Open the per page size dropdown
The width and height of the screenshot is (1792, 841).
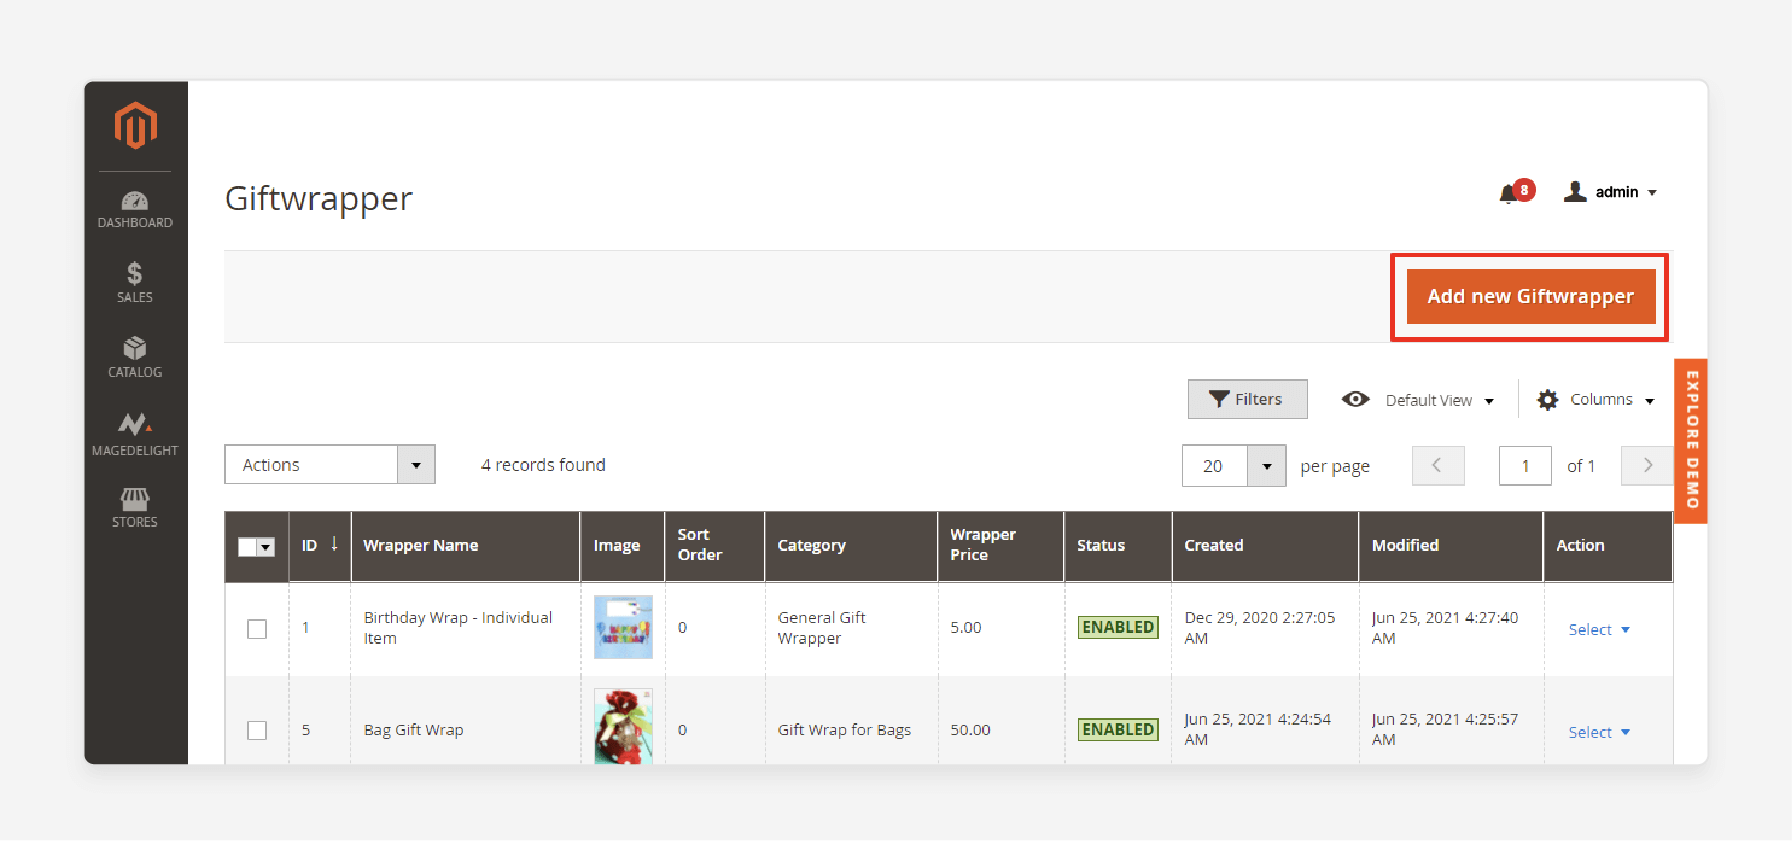tap(1234, 466)
